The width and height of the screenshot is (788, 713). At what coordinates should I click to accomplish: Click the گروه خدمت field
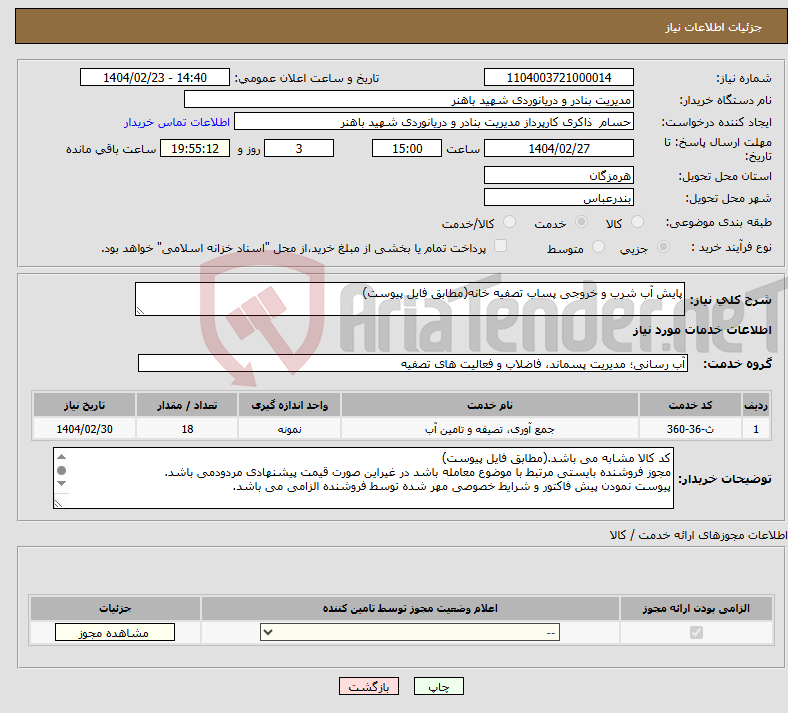click(x=413, y=363)
